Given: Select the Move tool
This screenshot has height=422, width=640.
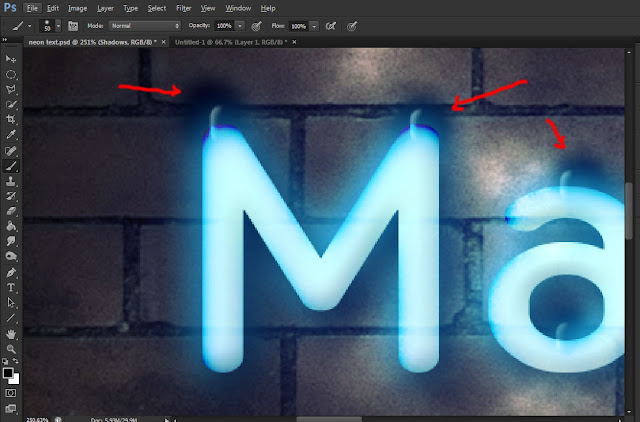Looking at the screenshot, I should (x=11, y=59).
